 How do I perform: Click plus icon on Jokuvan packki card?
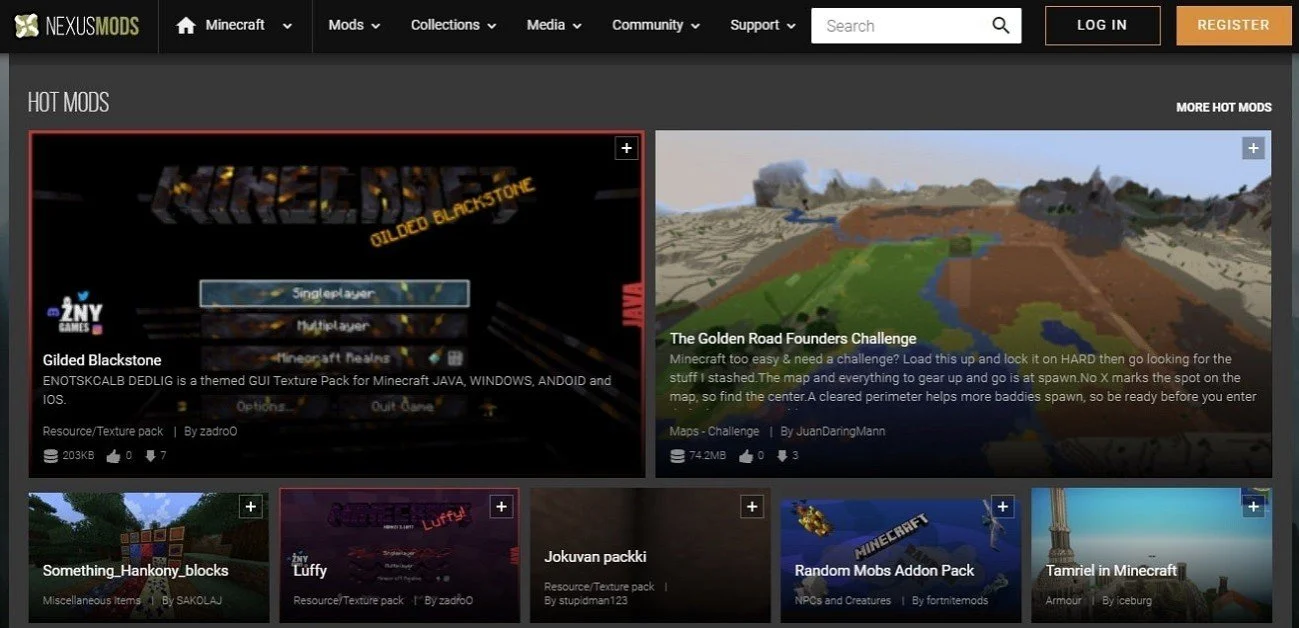pos(752,507)
